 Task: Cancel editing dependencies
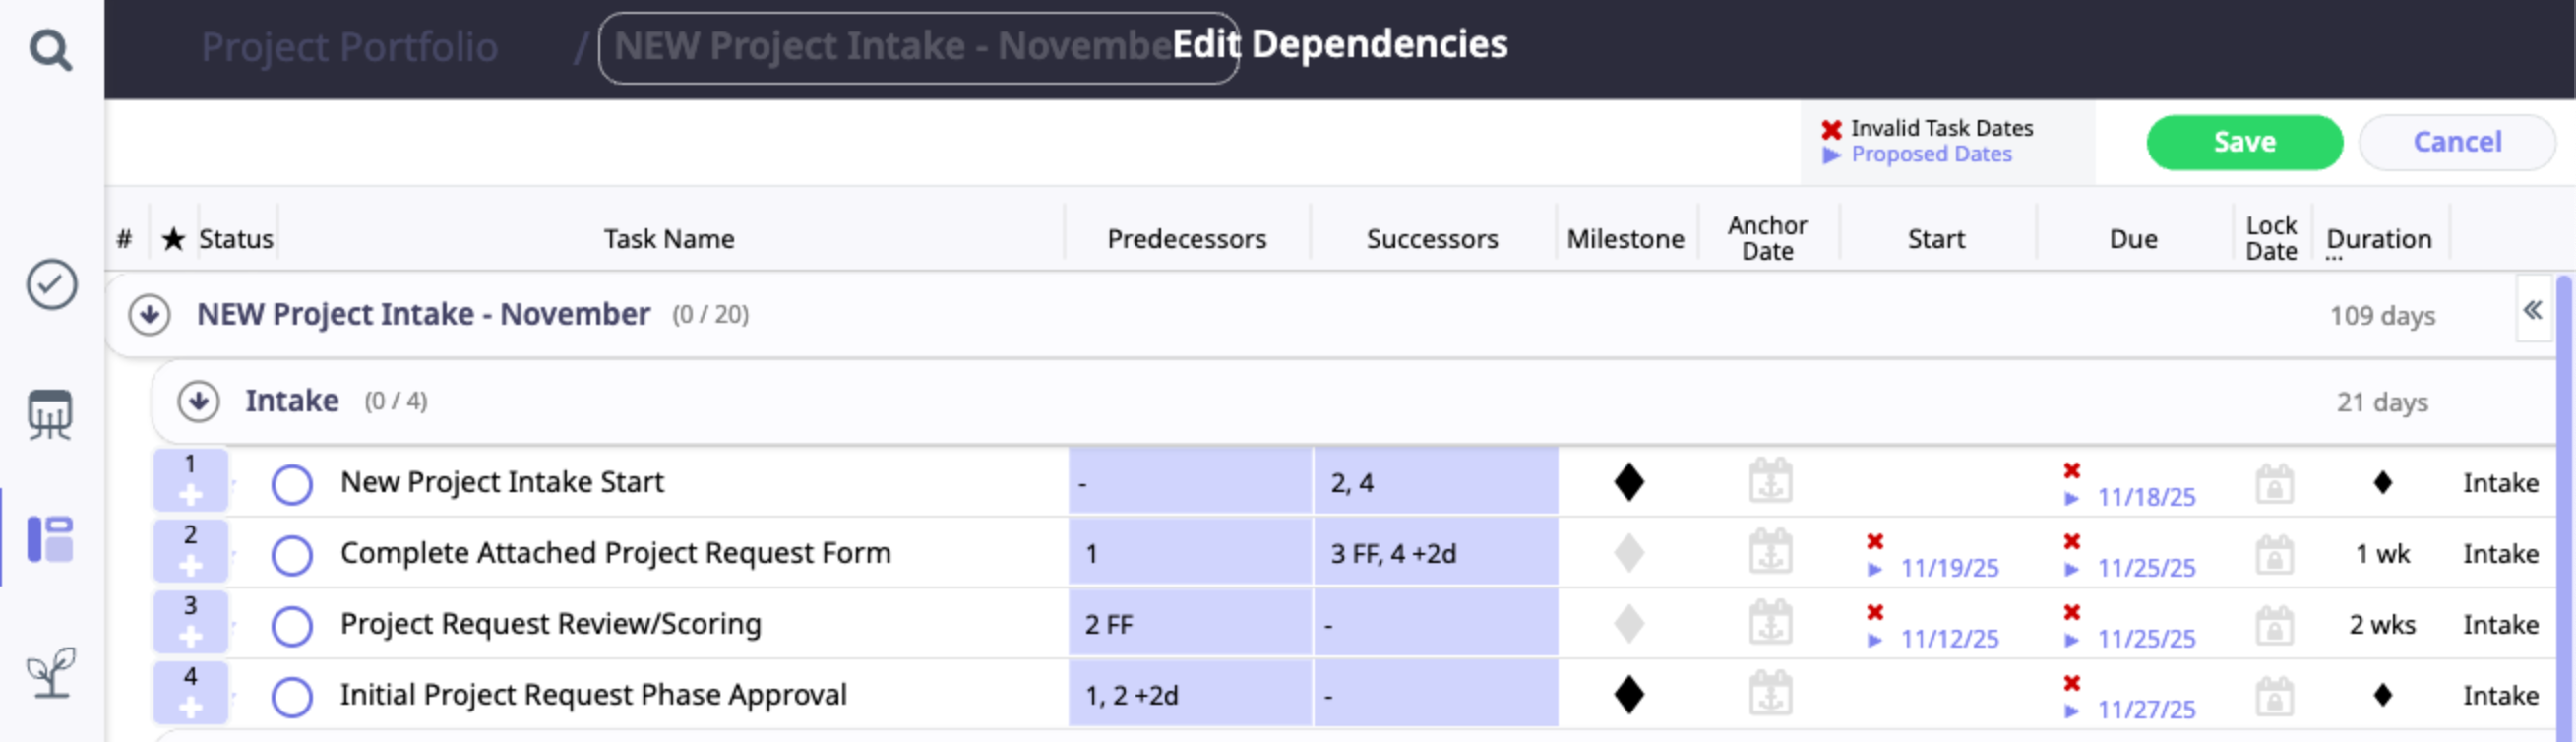pos(2456,142)
